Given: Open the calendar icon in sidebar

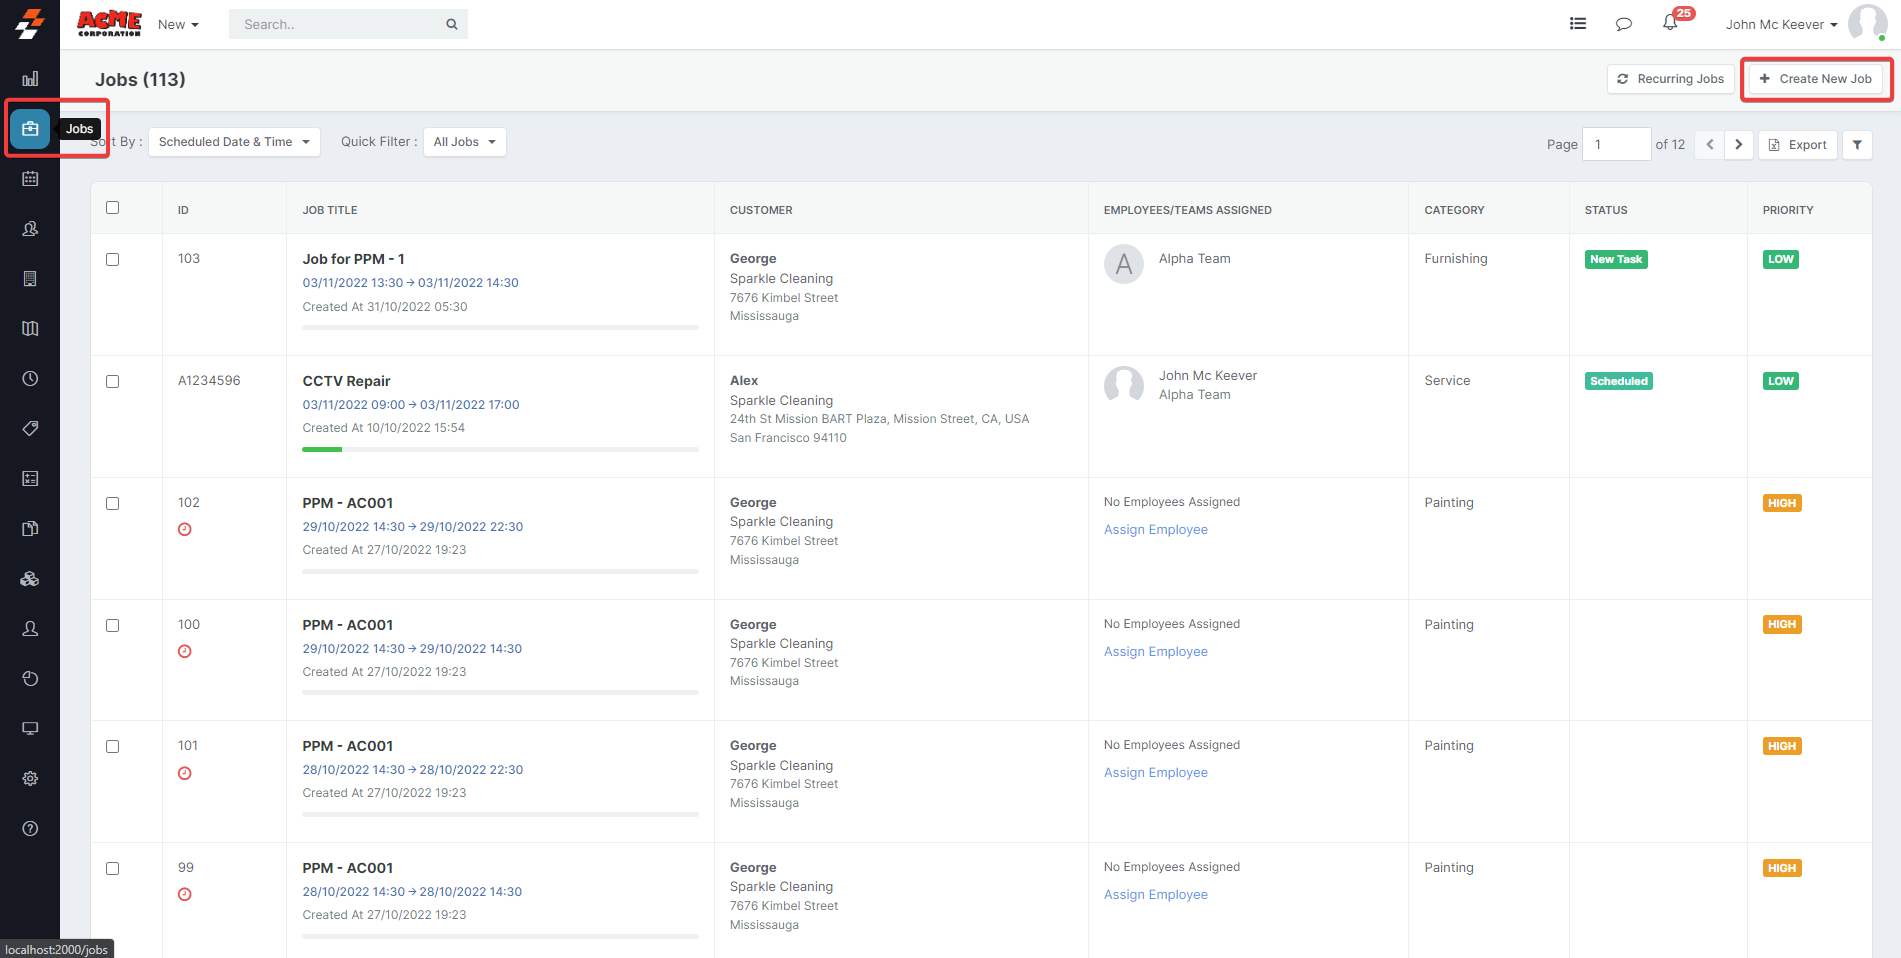Looking at the screenshot, I should [30, 179].
